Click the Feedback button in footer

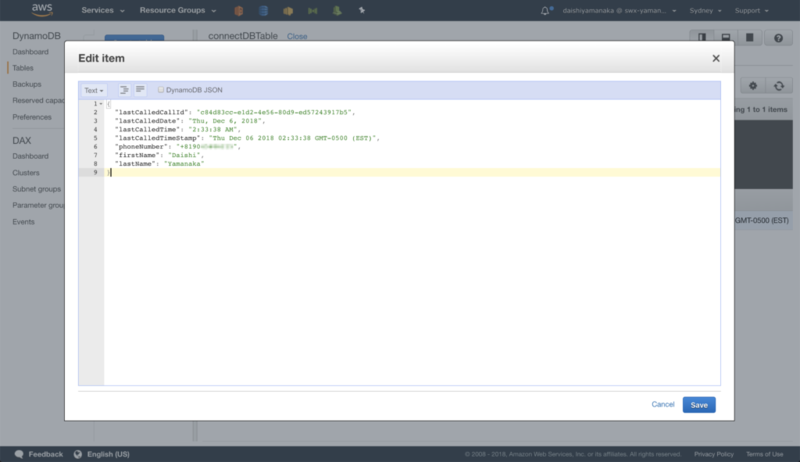coord(39,454)
